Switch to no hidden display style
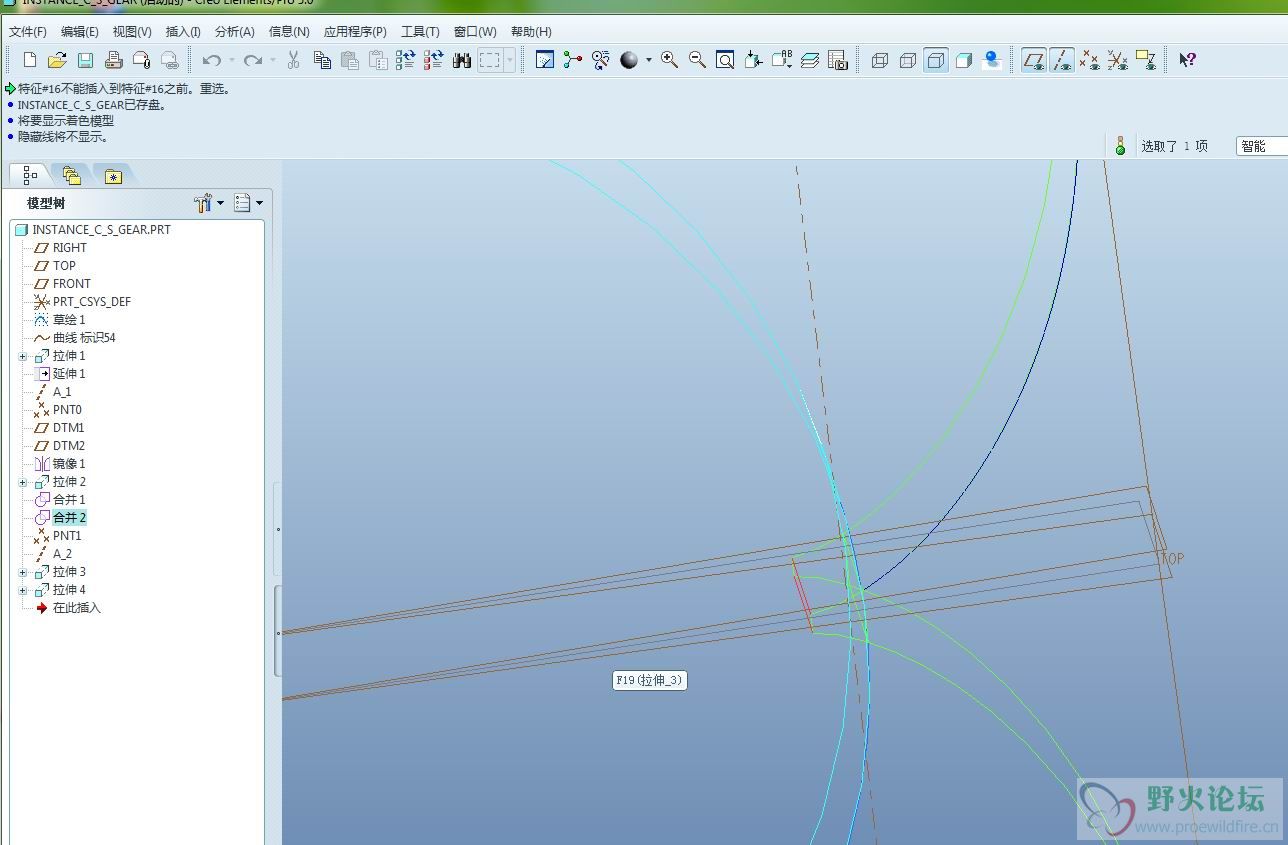Screen dimensions: 1288x845 936,60
